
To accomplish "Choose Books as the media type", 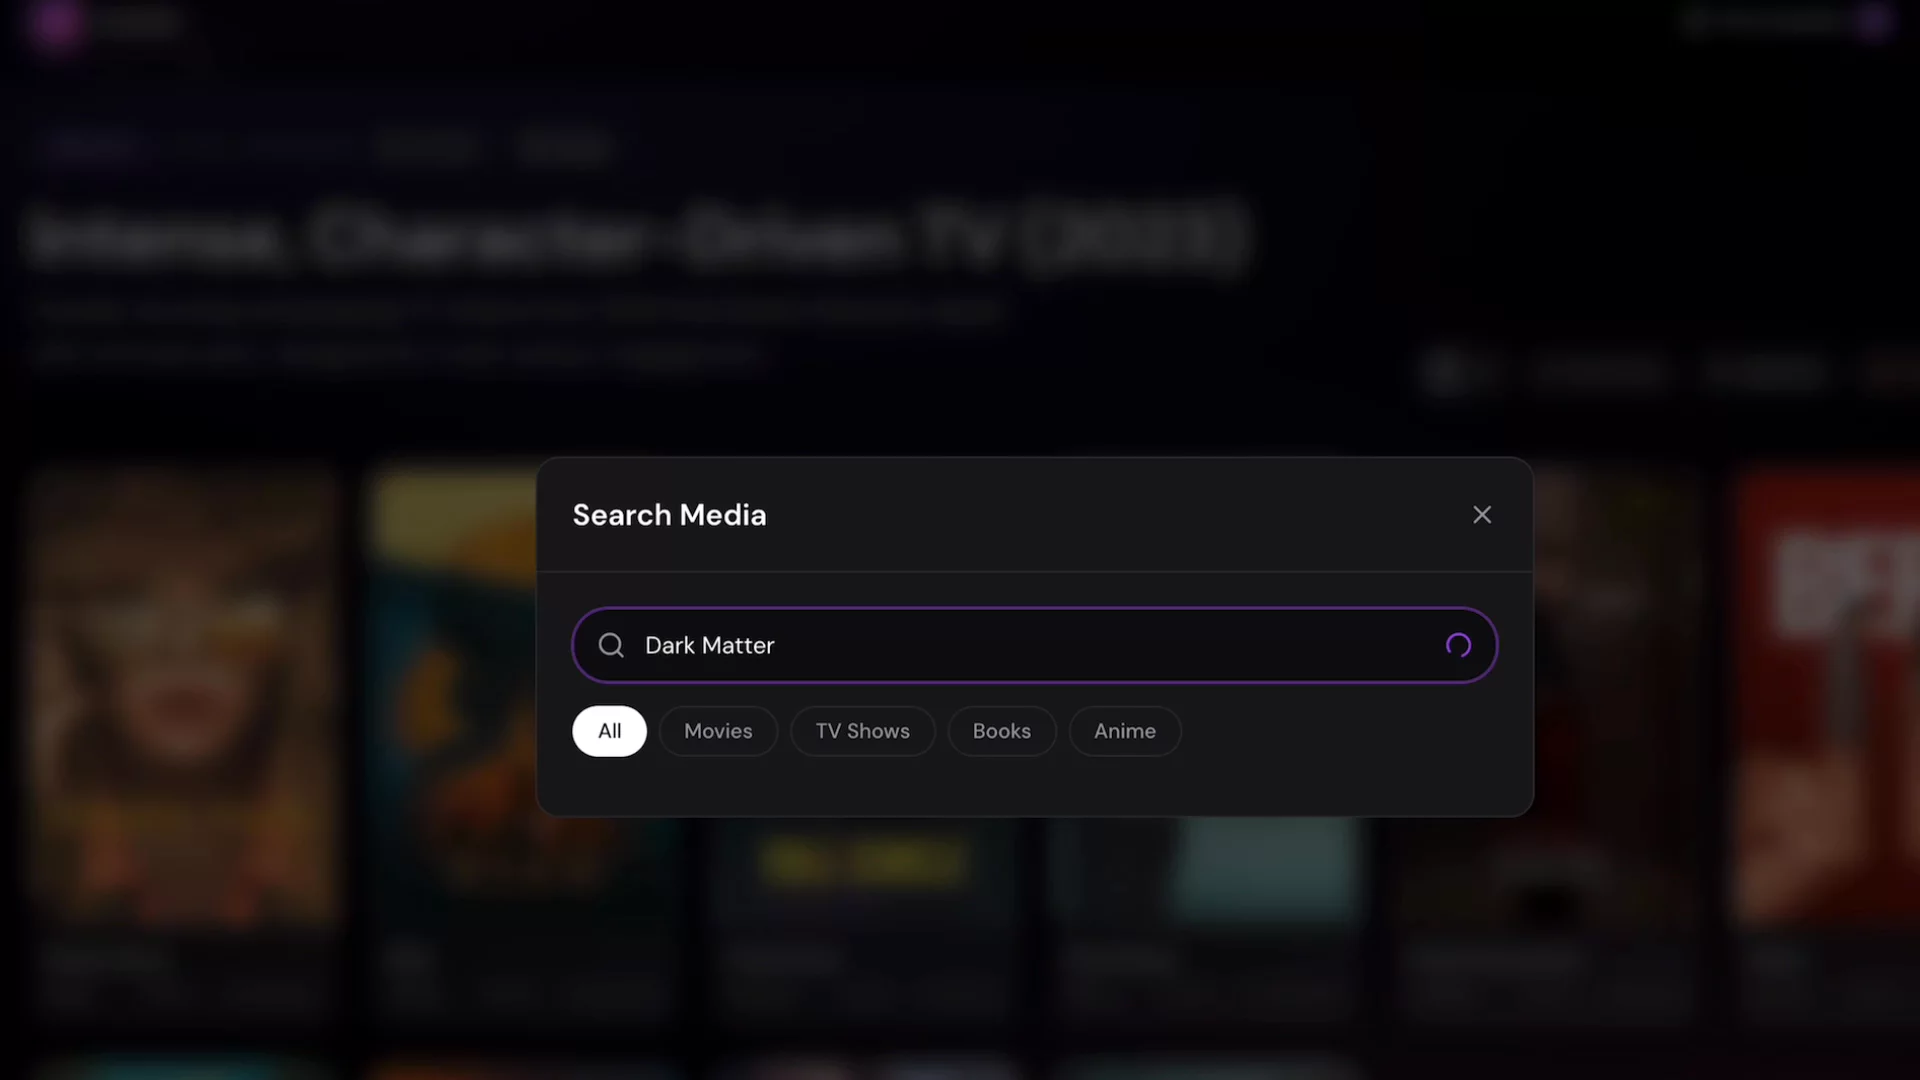I will click(x=1002, y=731).
